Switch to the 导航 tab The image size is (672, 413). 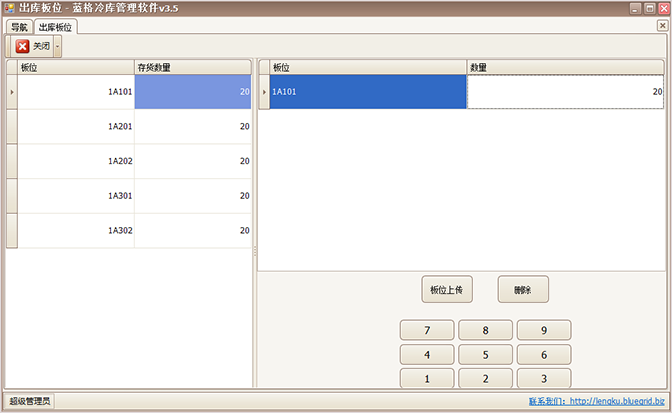tap(20, 27)
